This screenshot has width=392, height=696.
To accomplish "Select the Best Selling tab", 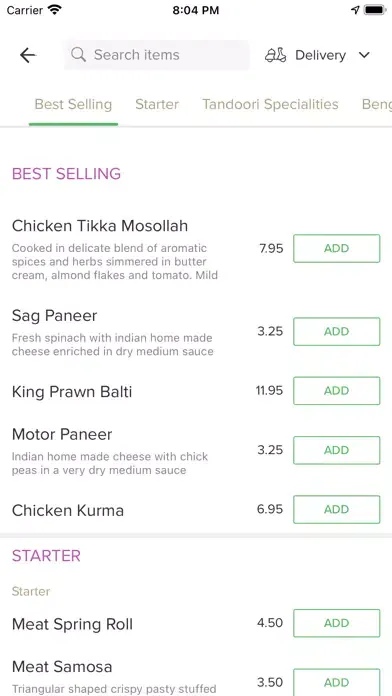I will tap(73, 104).
